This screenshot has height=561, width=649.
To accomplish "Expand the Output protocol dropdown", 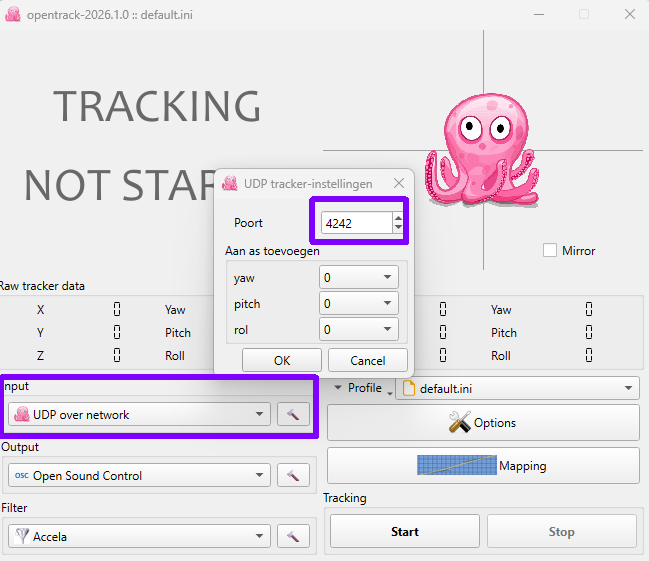I will coord(139,476).
